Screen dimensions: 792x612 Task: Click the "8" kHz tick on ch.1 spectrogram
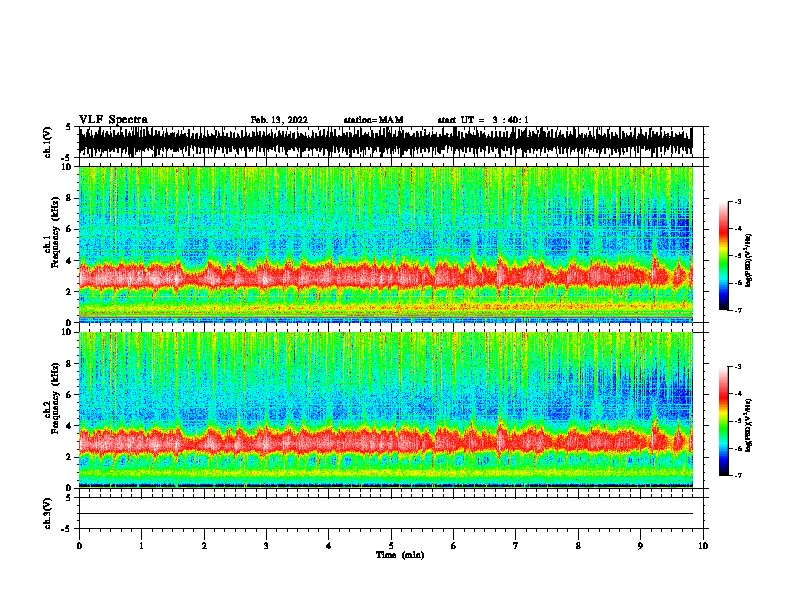coord(69,198)
